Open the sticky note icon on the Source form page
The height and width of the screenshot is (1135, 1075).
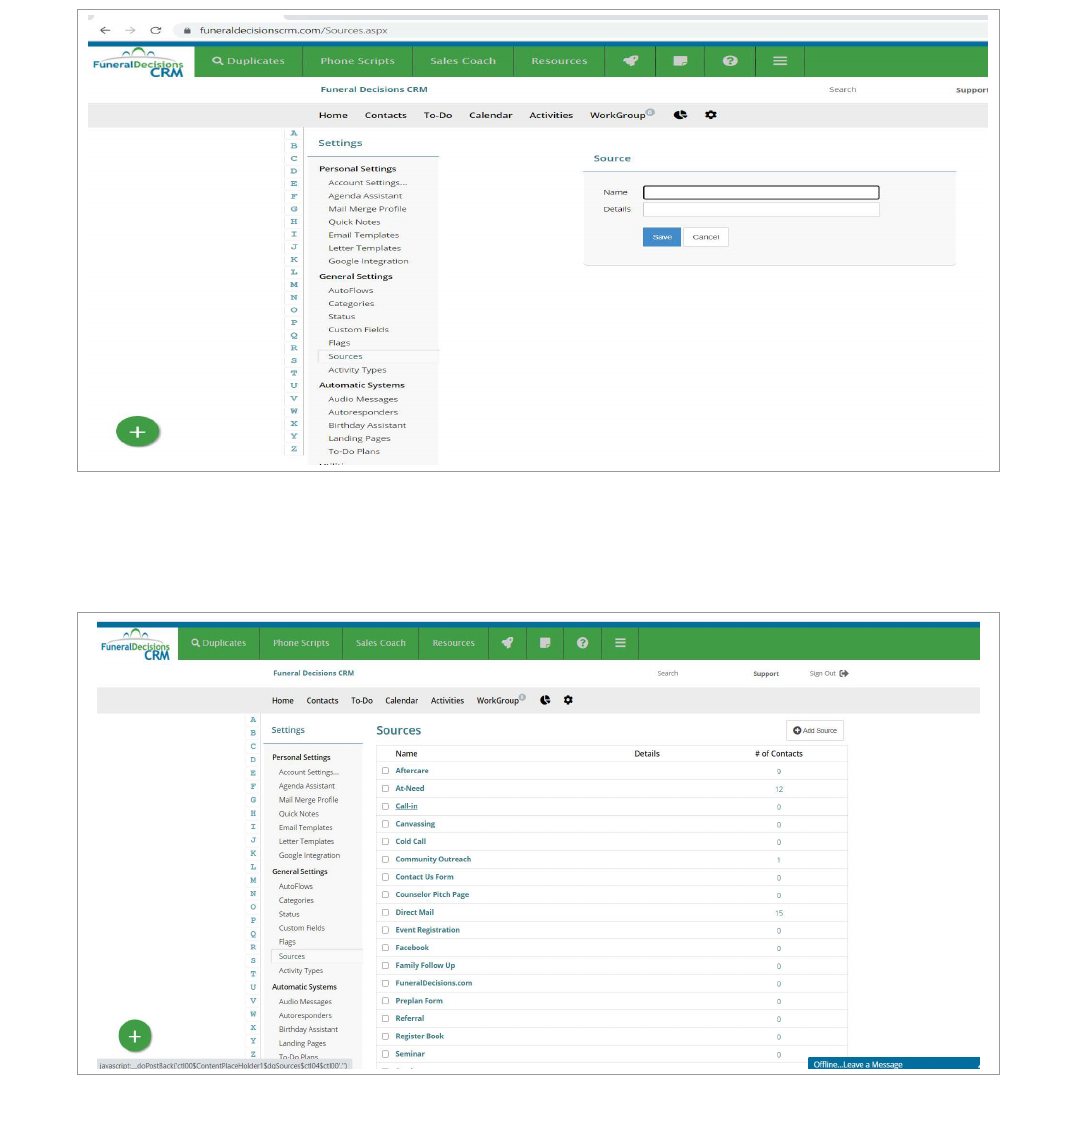pos(681,61)
